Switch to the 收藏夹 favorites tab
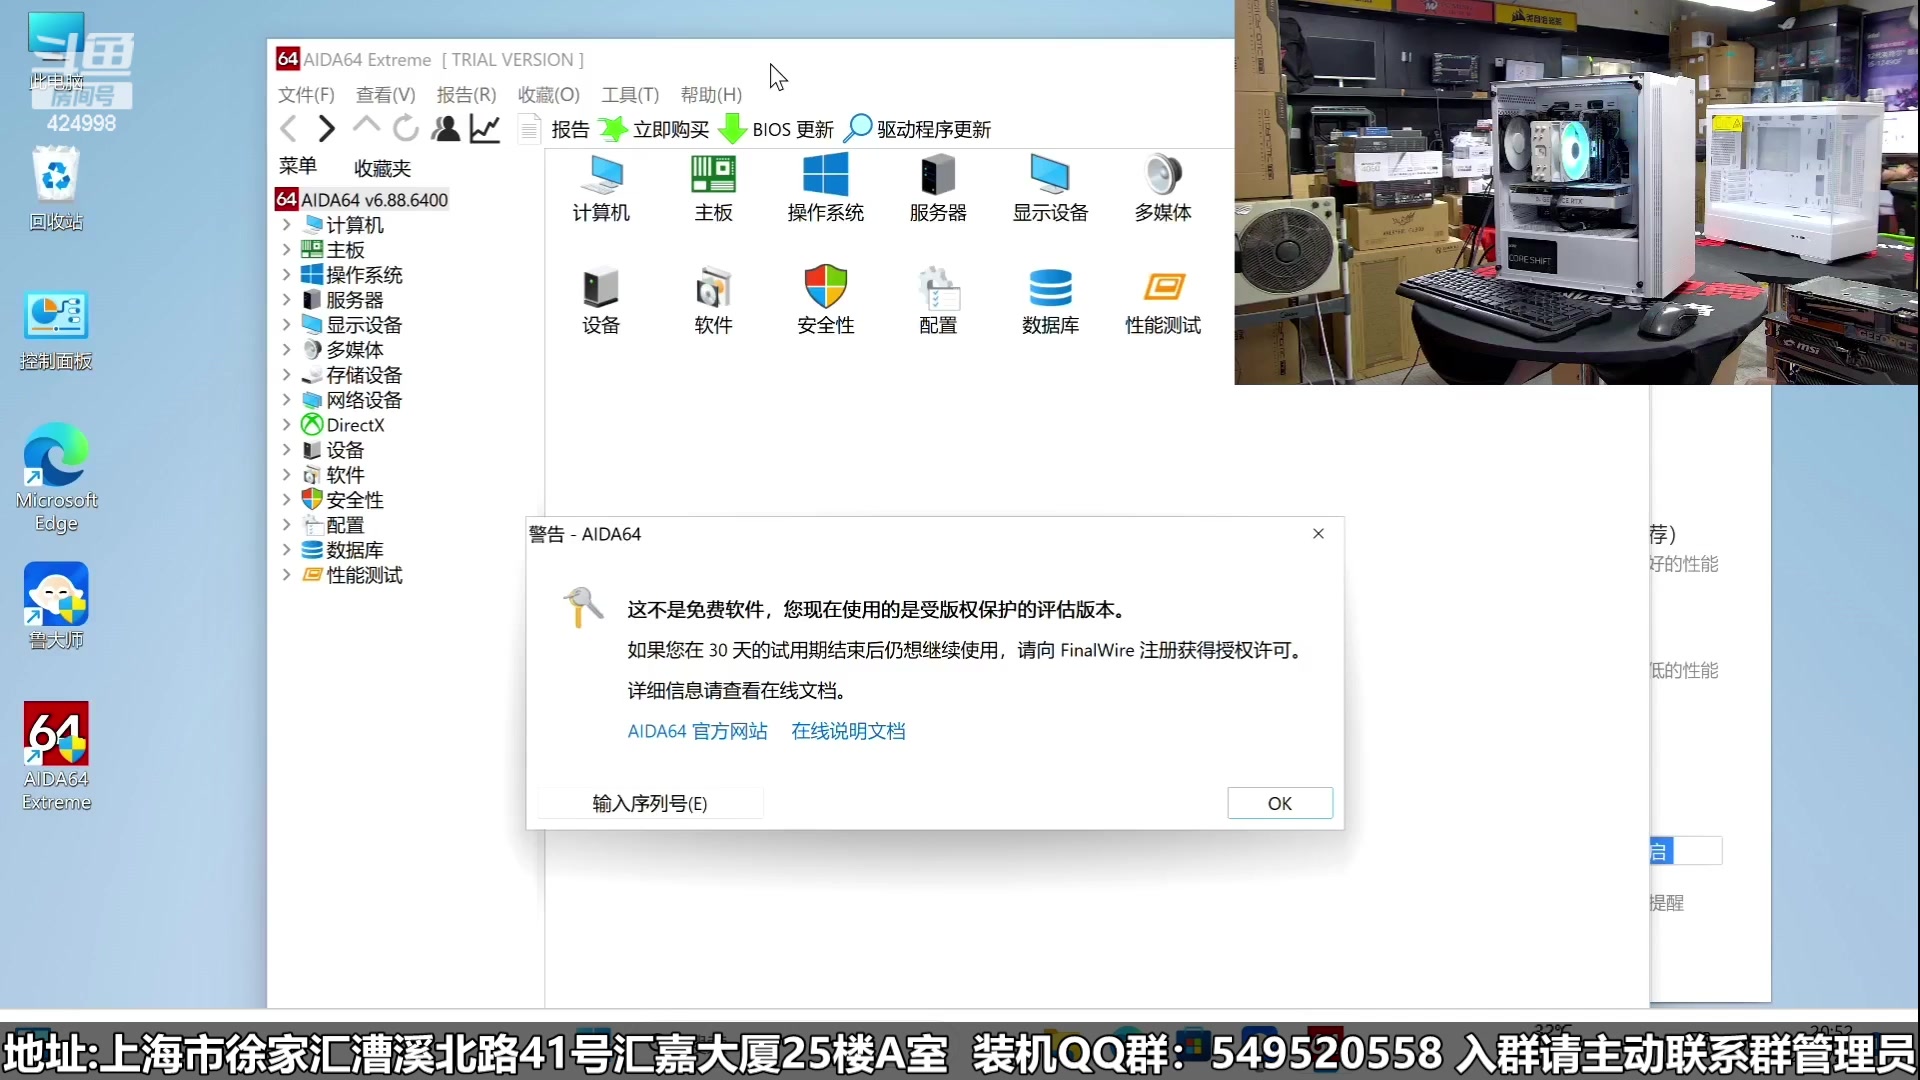This screenshot has height=1080, width=1920. (382, 168)
